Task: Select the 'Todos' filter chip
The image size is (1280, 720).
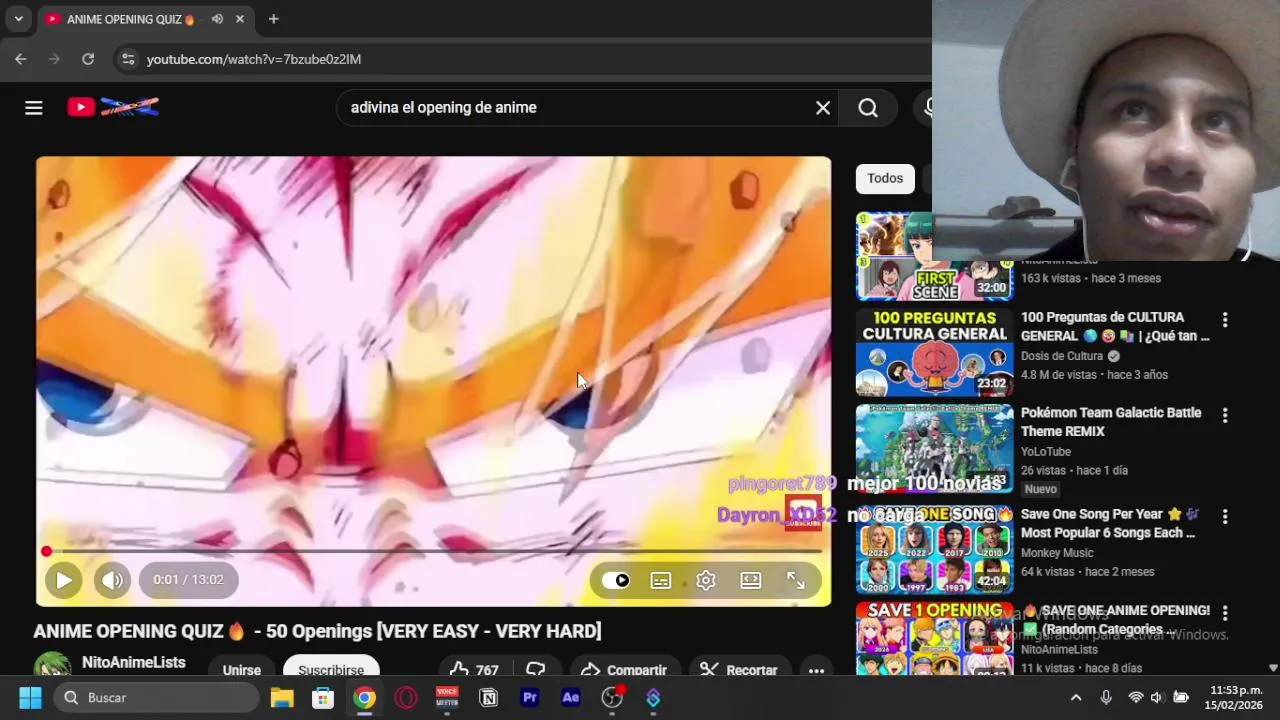Action: tap(885, 178)
